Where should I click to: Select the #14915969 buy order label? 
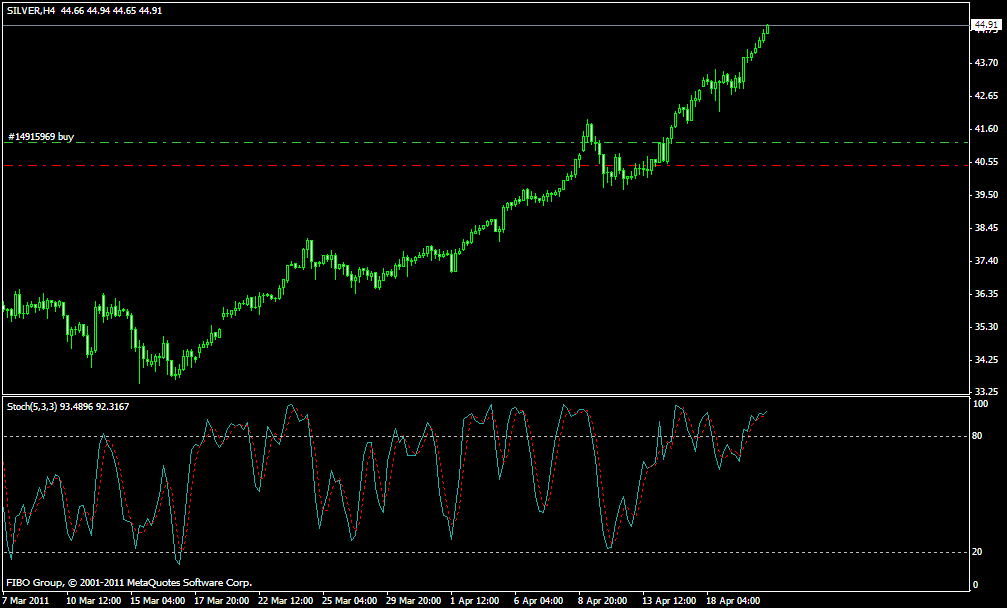[41, 137]
